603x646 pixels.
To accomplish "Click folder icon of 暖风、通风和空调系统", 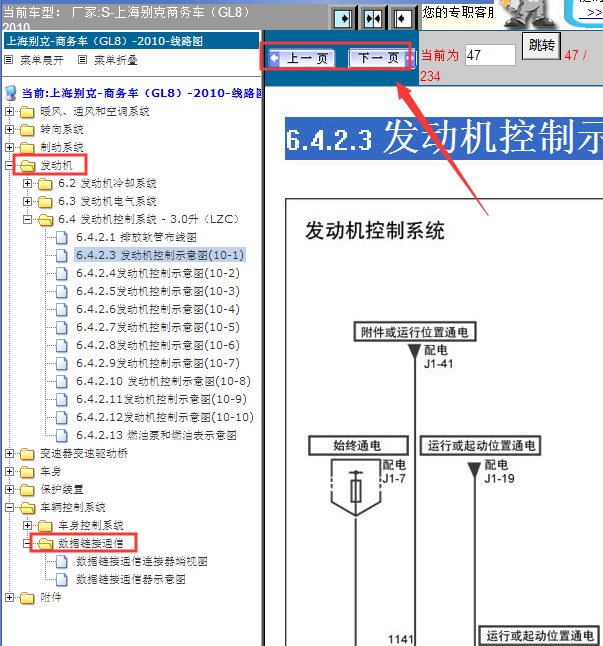I will click(x=27, y=112).
